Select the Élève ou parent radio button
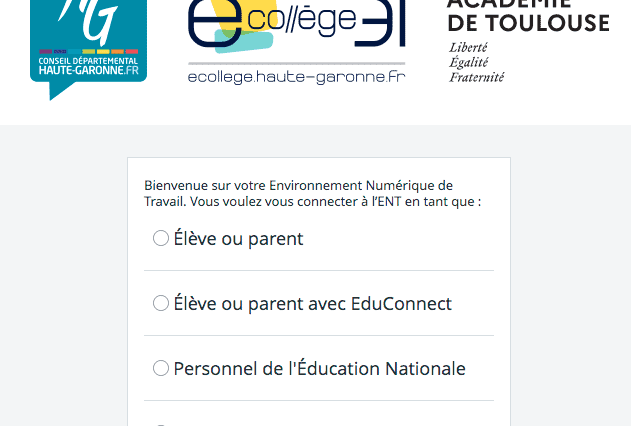Screen dimensions: 631x426 tap(161, 238)
